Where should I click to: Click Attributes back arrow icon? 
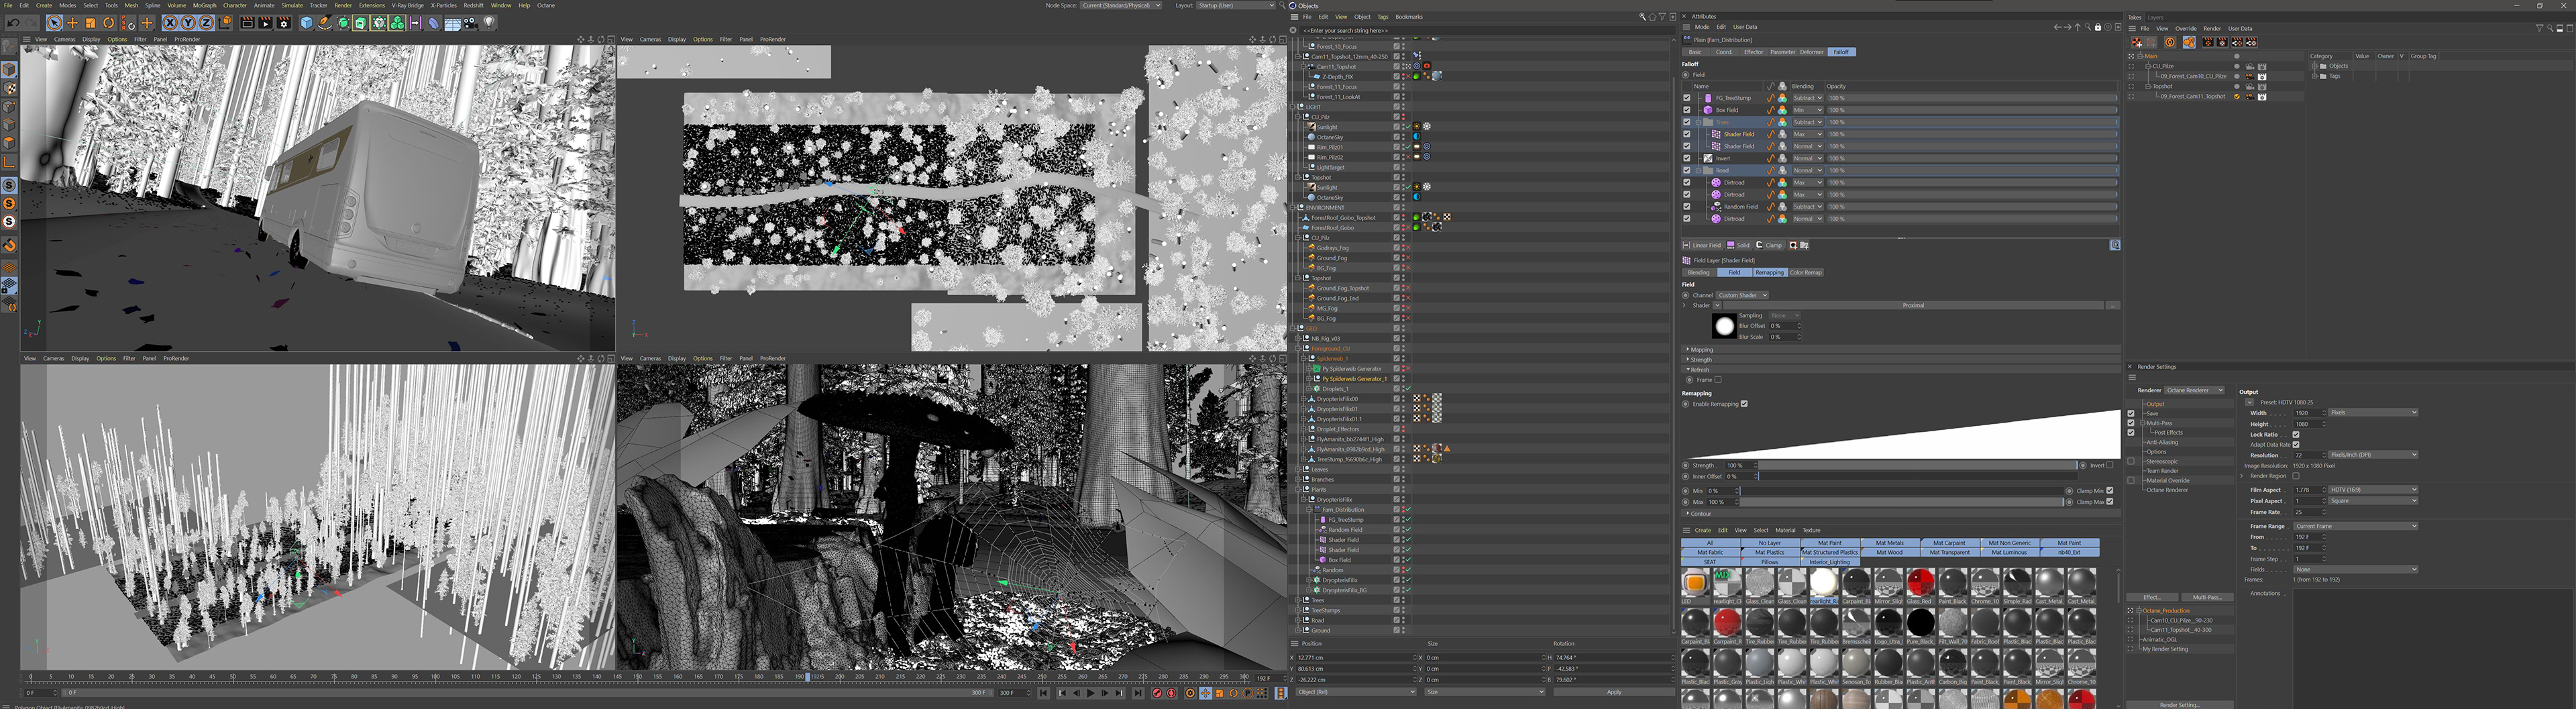pyautogui.click(x=2058, y=27)
